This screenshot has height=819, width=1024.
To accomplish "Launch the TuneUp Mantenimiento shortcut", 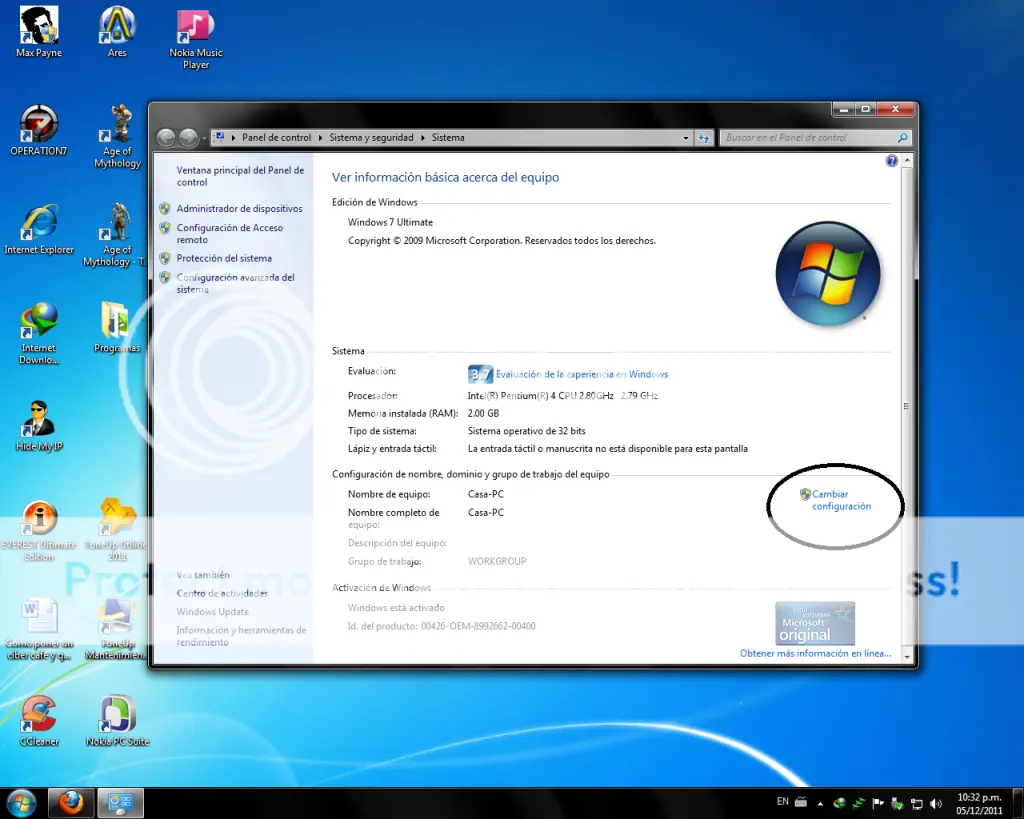I will pos(116,628).
